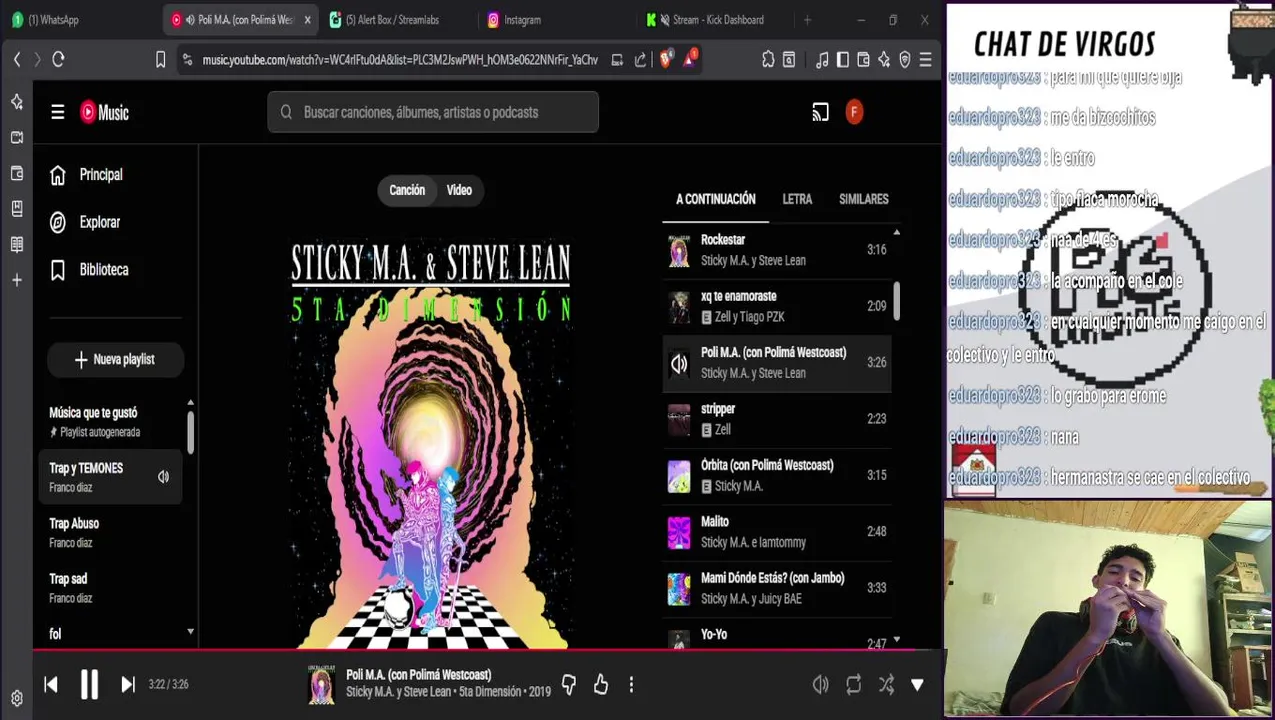The height and width of the screenshot is (720, 1275).
Task: Open the SIMILARES tab
Action: point(864,199)
